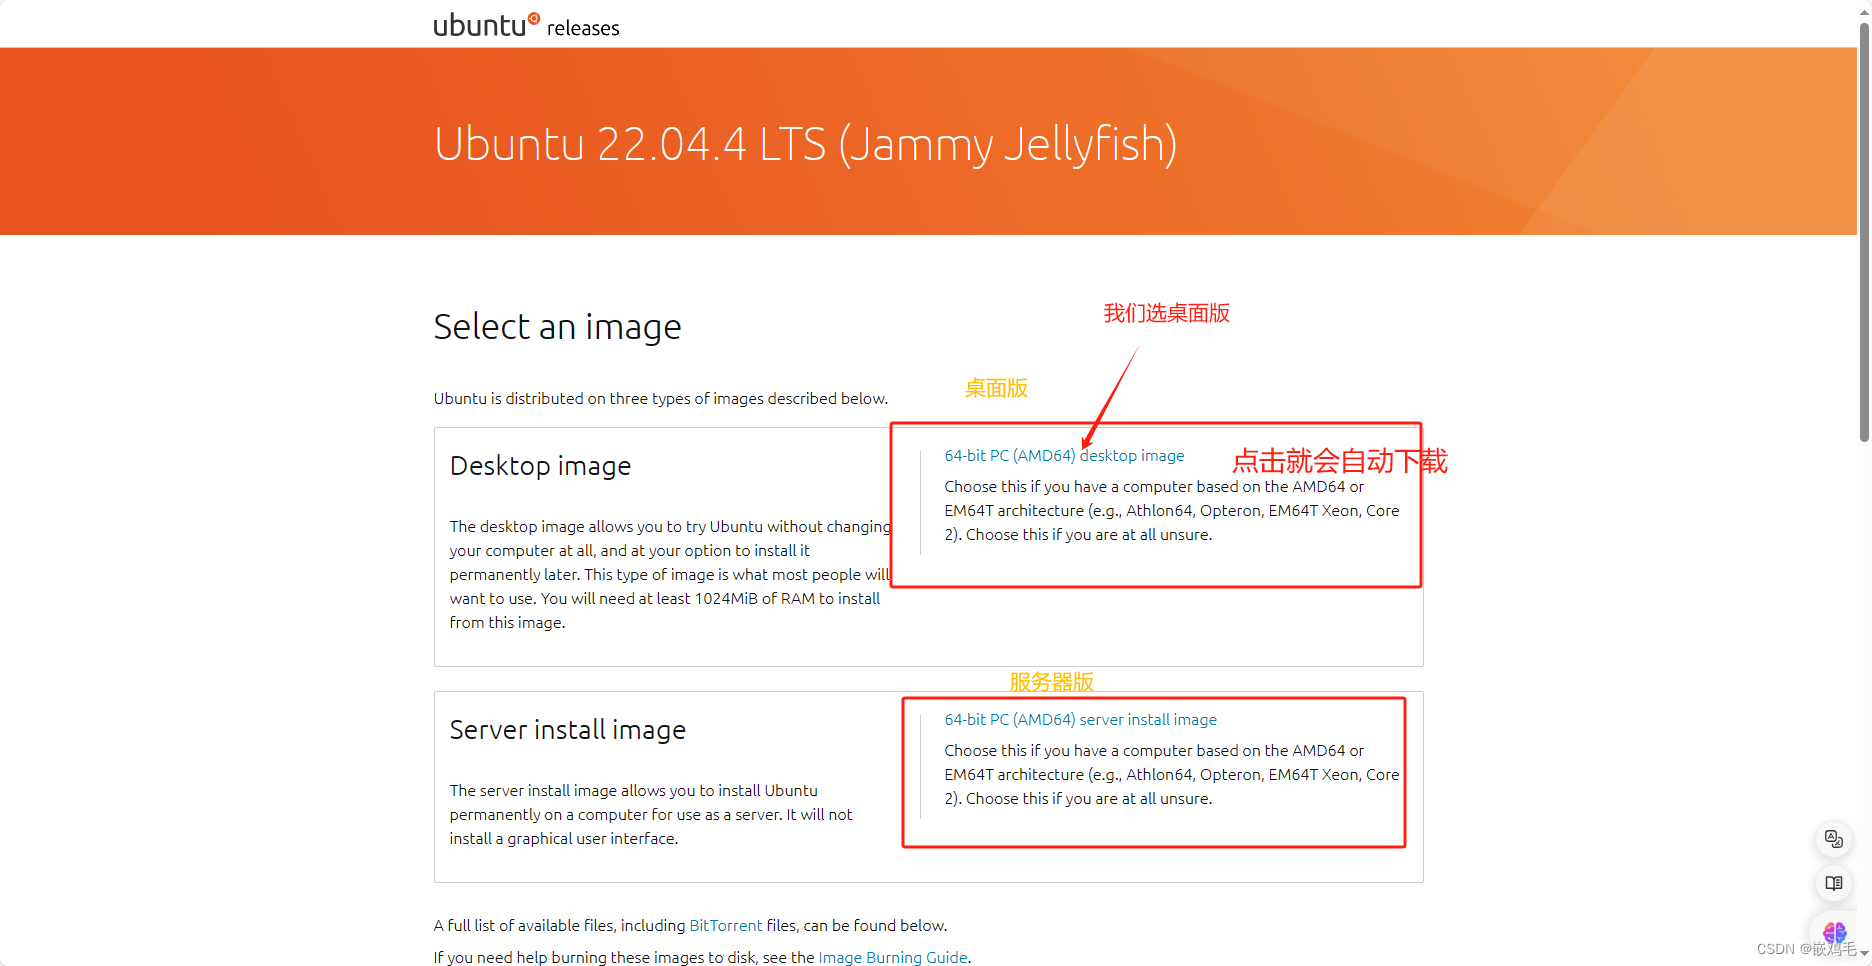Open the translate icon in the side panel
The image size is (1872, 966).
tap(1834, 839)
